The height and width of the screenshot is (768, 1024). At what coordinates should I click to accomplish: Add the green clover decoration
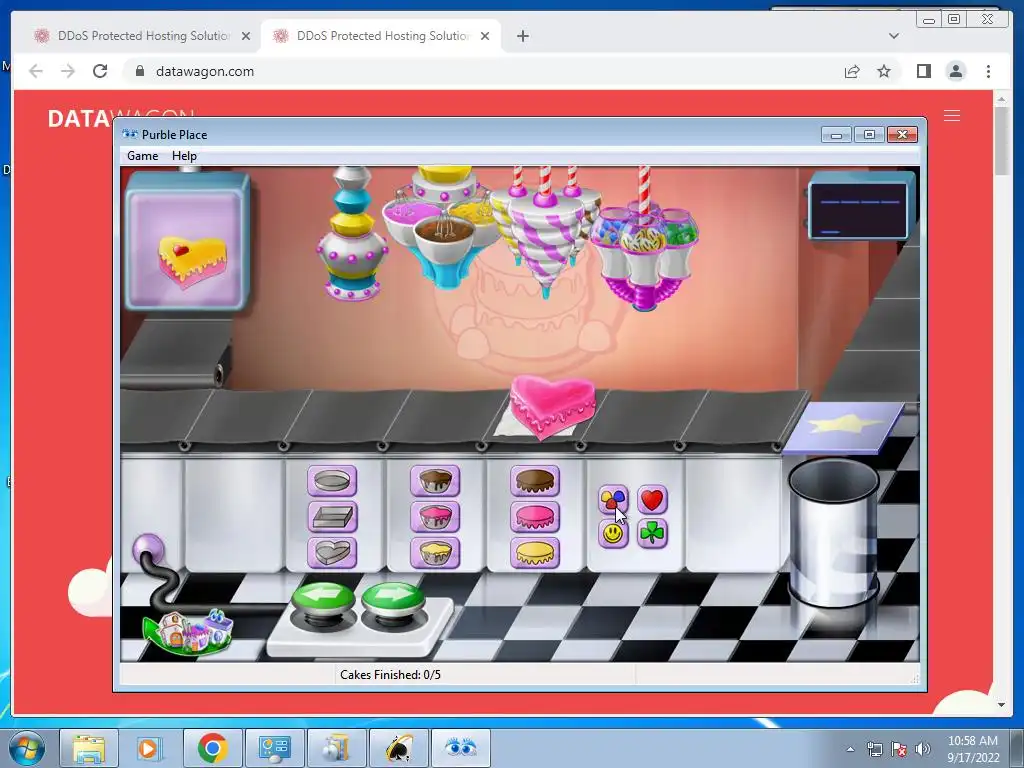pos(652,534)
